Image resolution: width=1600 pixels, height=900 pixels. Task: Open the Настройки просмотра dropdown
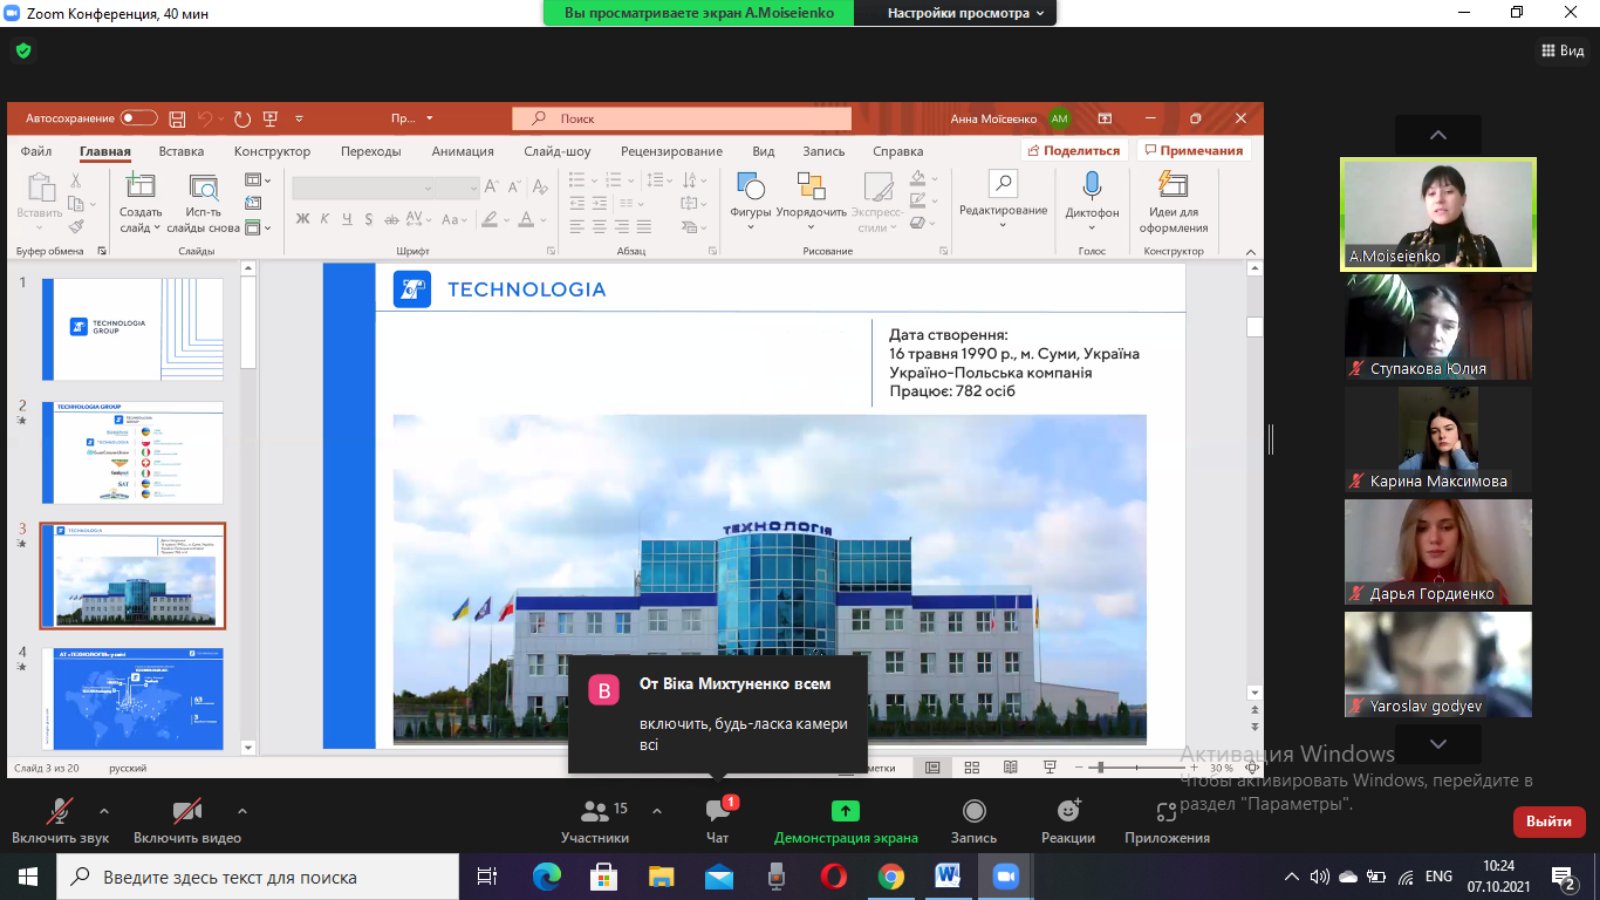tap(965, 13)
